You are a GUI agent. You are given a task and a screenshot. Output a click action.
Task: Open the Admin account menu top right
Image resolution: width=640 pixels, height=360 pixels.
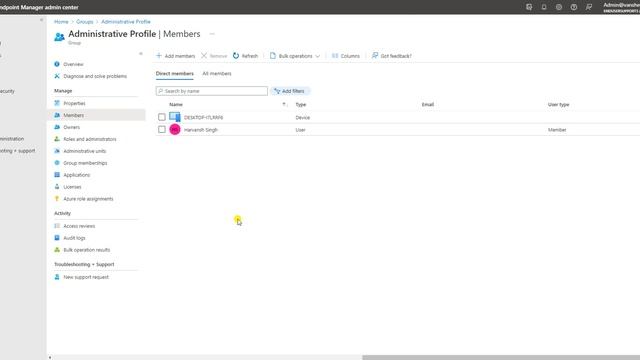621,7
